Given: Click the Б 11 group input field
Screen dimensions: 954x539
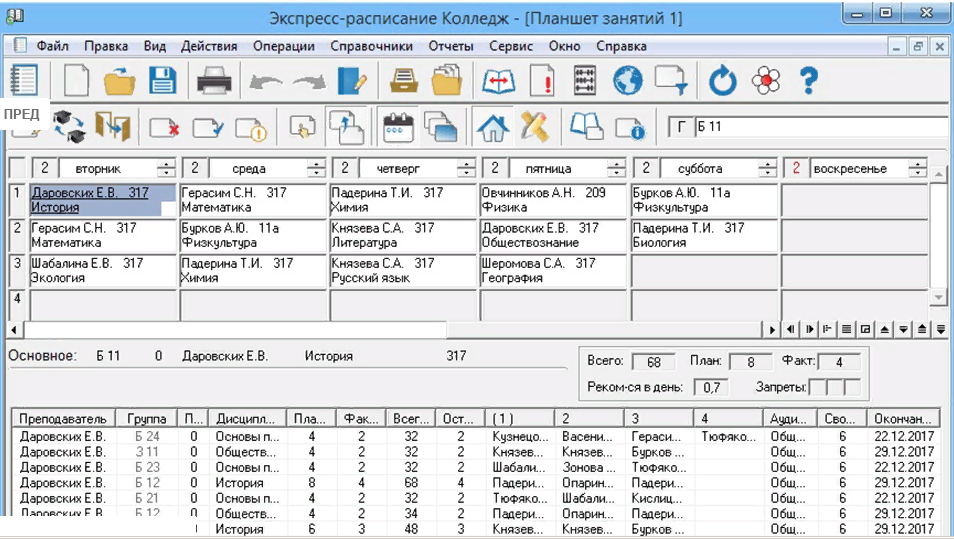Looking at the screenshot, I should point(820,127).
